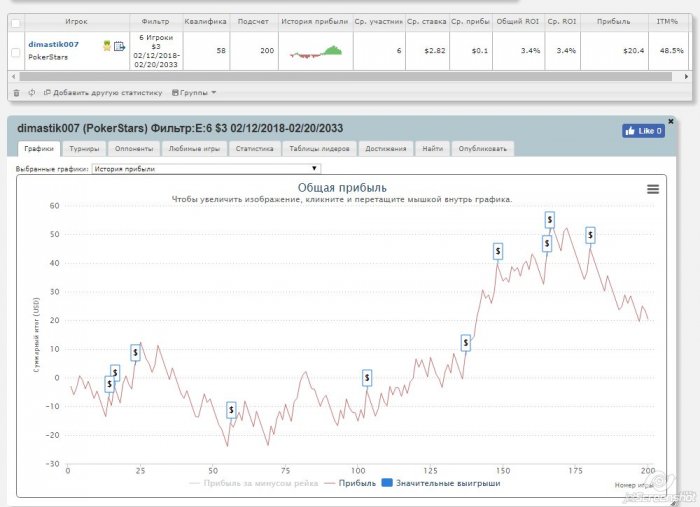Image resolution: width=700 pixels, height=507 pixels.
Task: Open the dimastik007 player link
Action: 53,44
